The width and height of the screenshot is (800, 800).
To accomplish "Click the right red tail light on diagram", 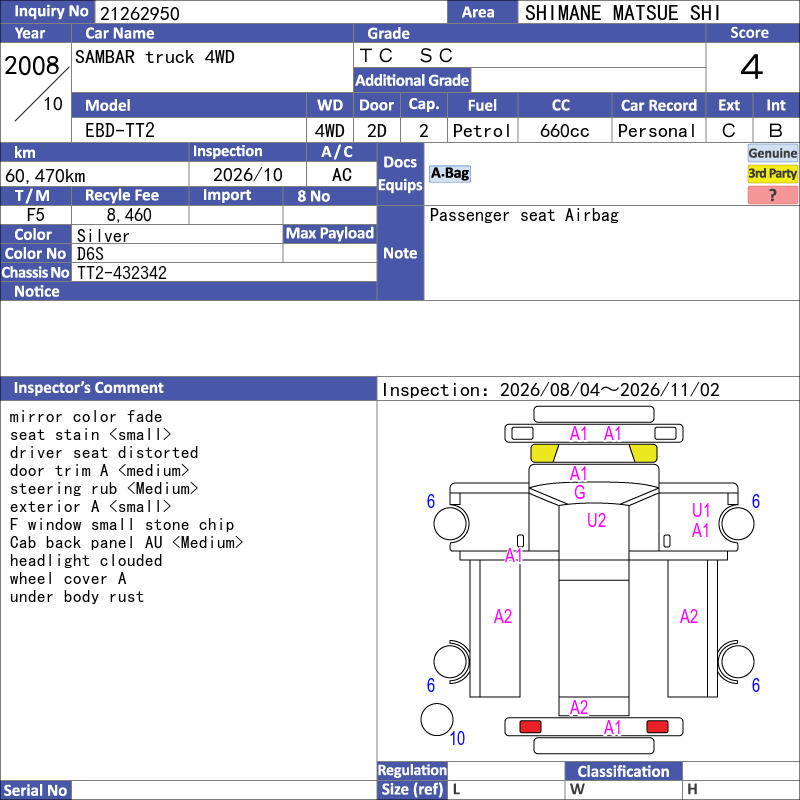I will 657,727.
